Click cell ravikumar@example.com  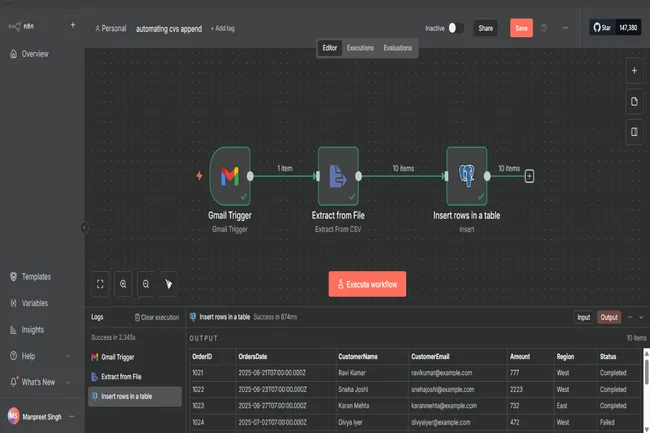(x=458, y=373)
